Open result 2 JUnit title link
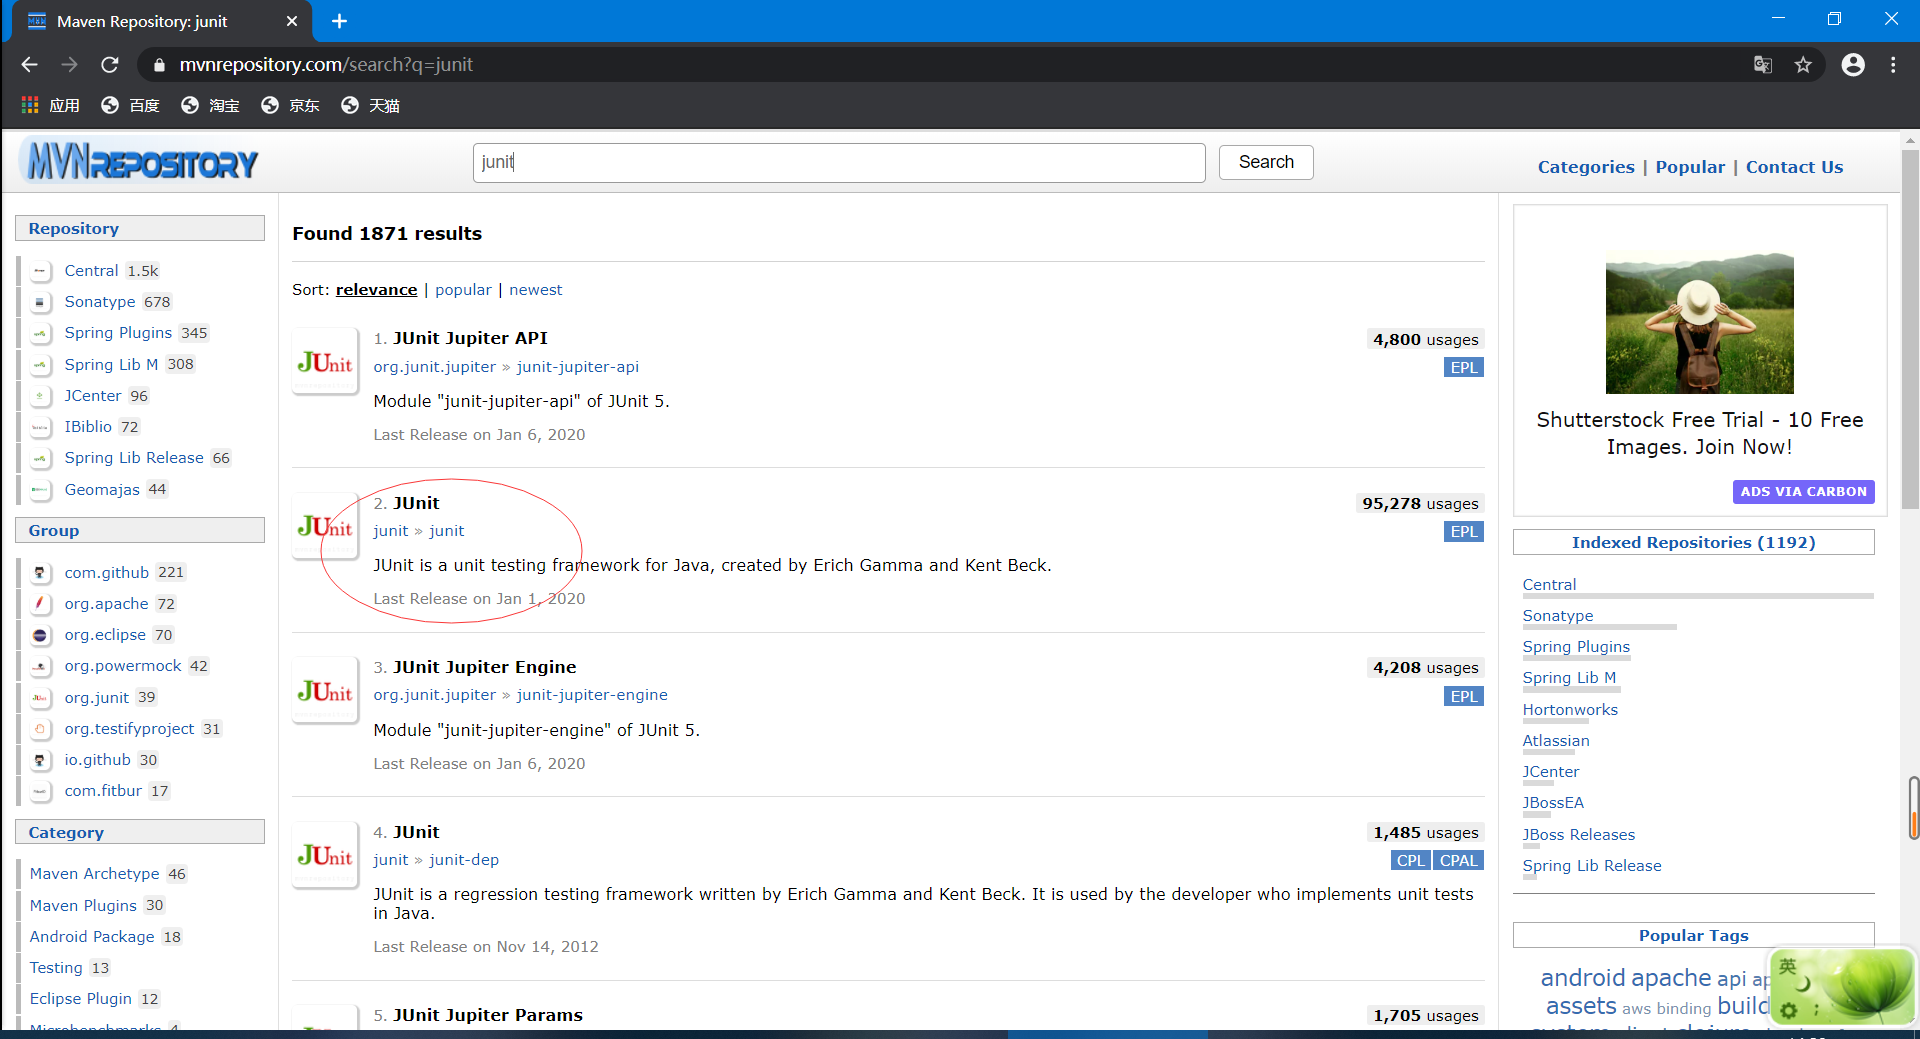This screenshot has width=1920, height=1039. point(416,503)
